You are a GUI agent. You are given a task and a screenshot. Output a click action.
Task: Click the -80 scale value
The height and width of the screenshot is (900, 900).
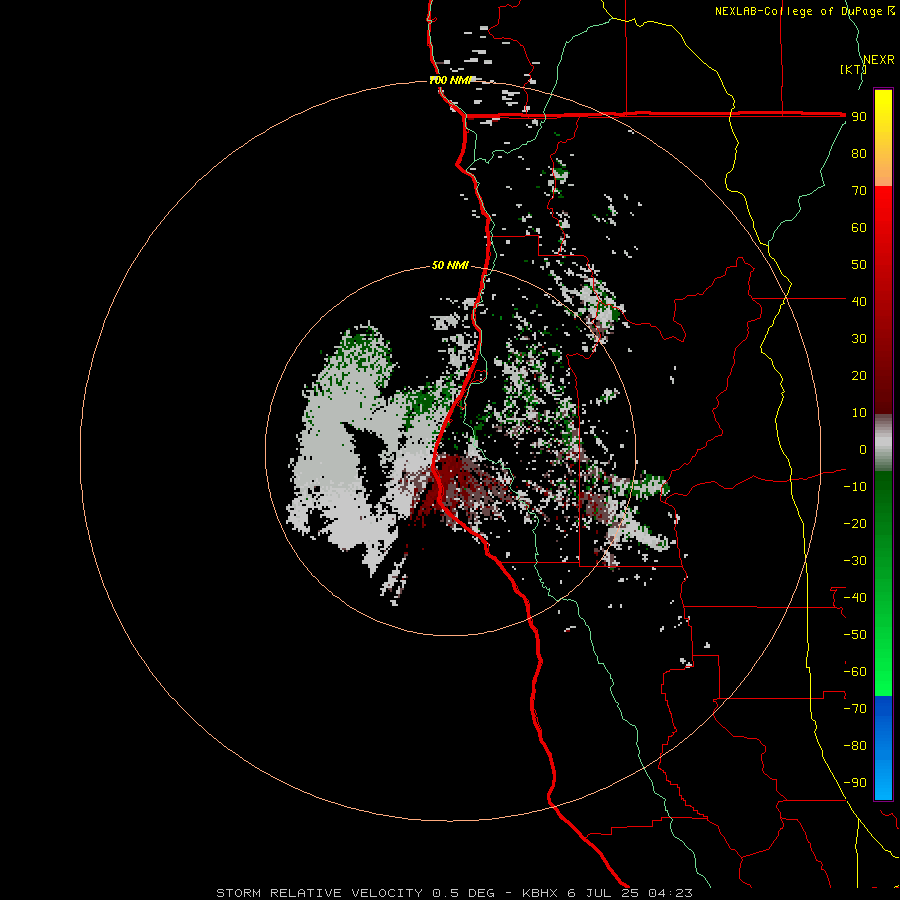855,746
